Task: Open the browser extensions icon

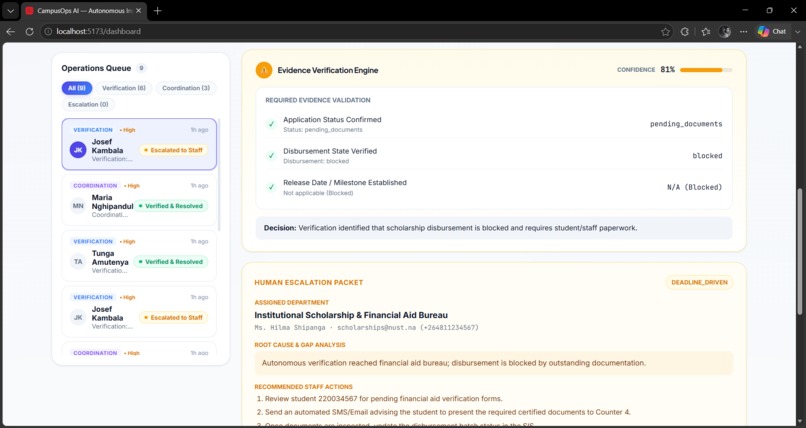Action: (685, 31)
